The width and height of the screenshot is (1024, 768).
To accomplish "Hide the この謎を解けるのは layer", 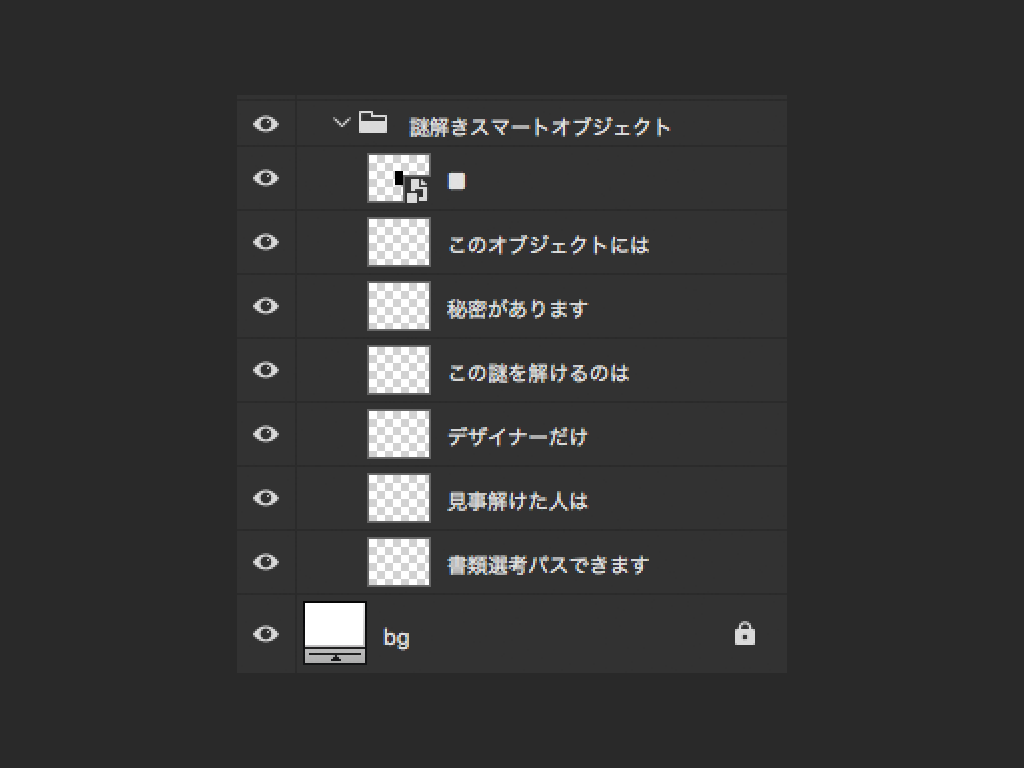I will [x=266, y=370].
